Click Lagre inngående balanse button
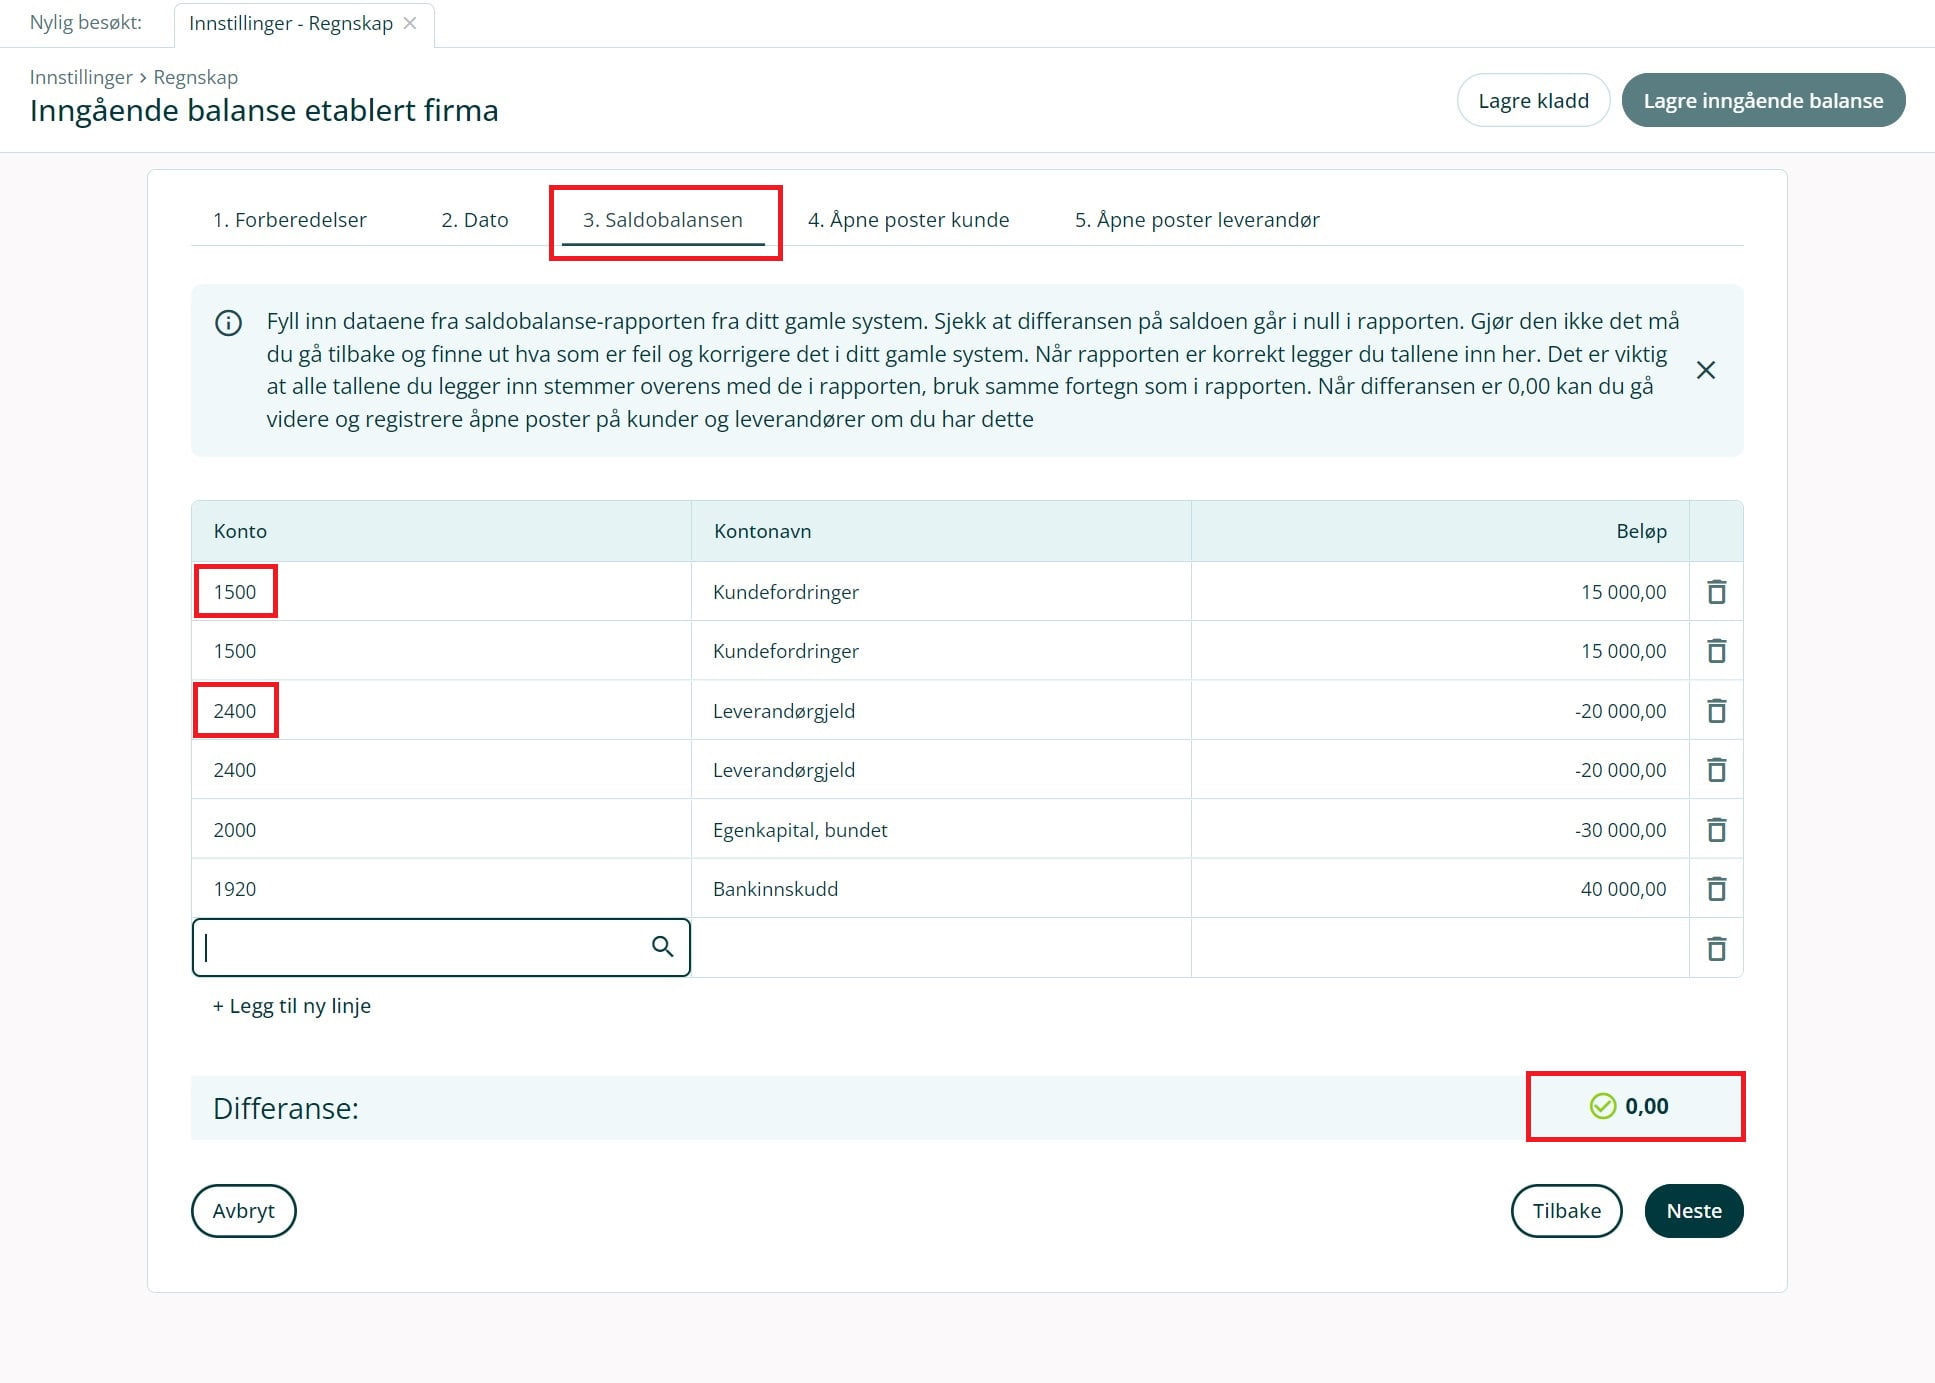Viewport: 1935px width, 1383px height. [x=1762, y=100]
